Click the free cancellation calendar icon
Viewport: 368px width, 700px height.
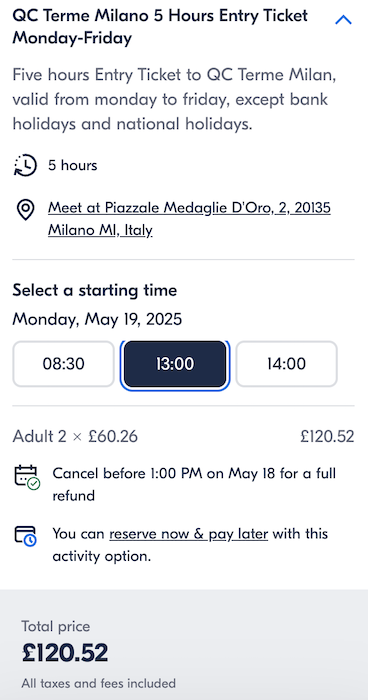point(27,477)
